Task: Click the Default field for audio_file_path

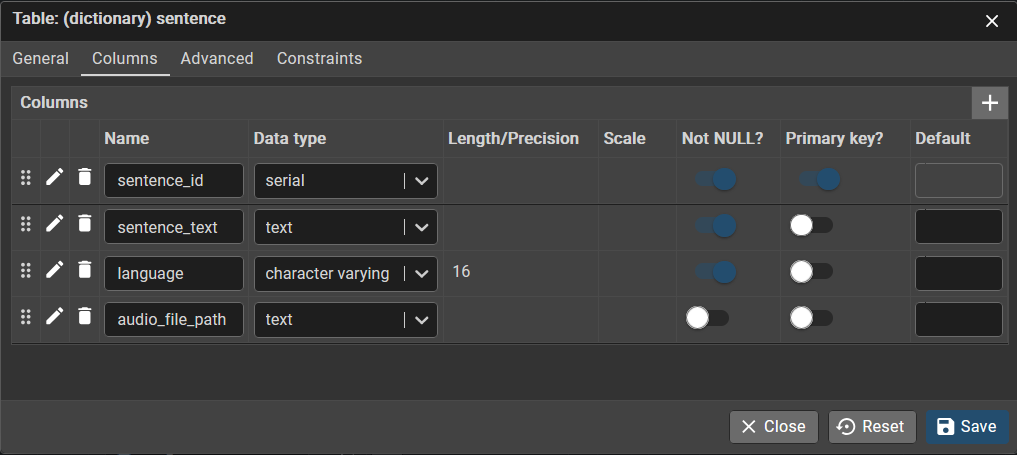Action: tap(959, 320)
